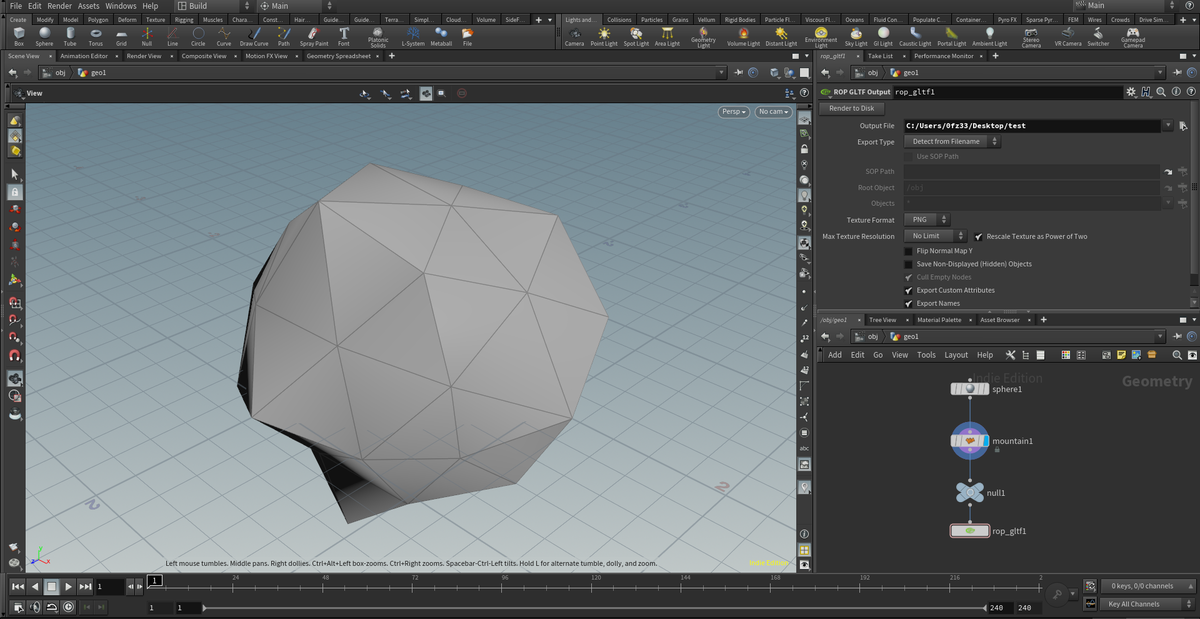The height and width of the screenshot is (619, 1200).
Task: Select the rop_gltf1 node in network
Action: (969, 531)
